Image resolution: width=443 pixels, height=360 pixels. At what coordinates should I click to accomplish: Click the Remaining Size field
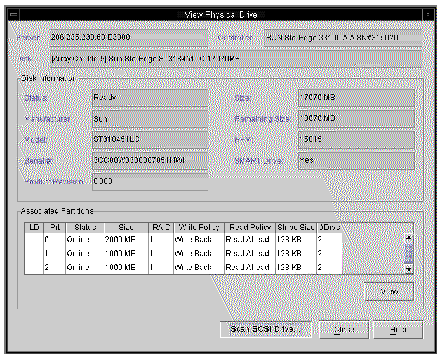pyautogui.click(x=356, y=119)
